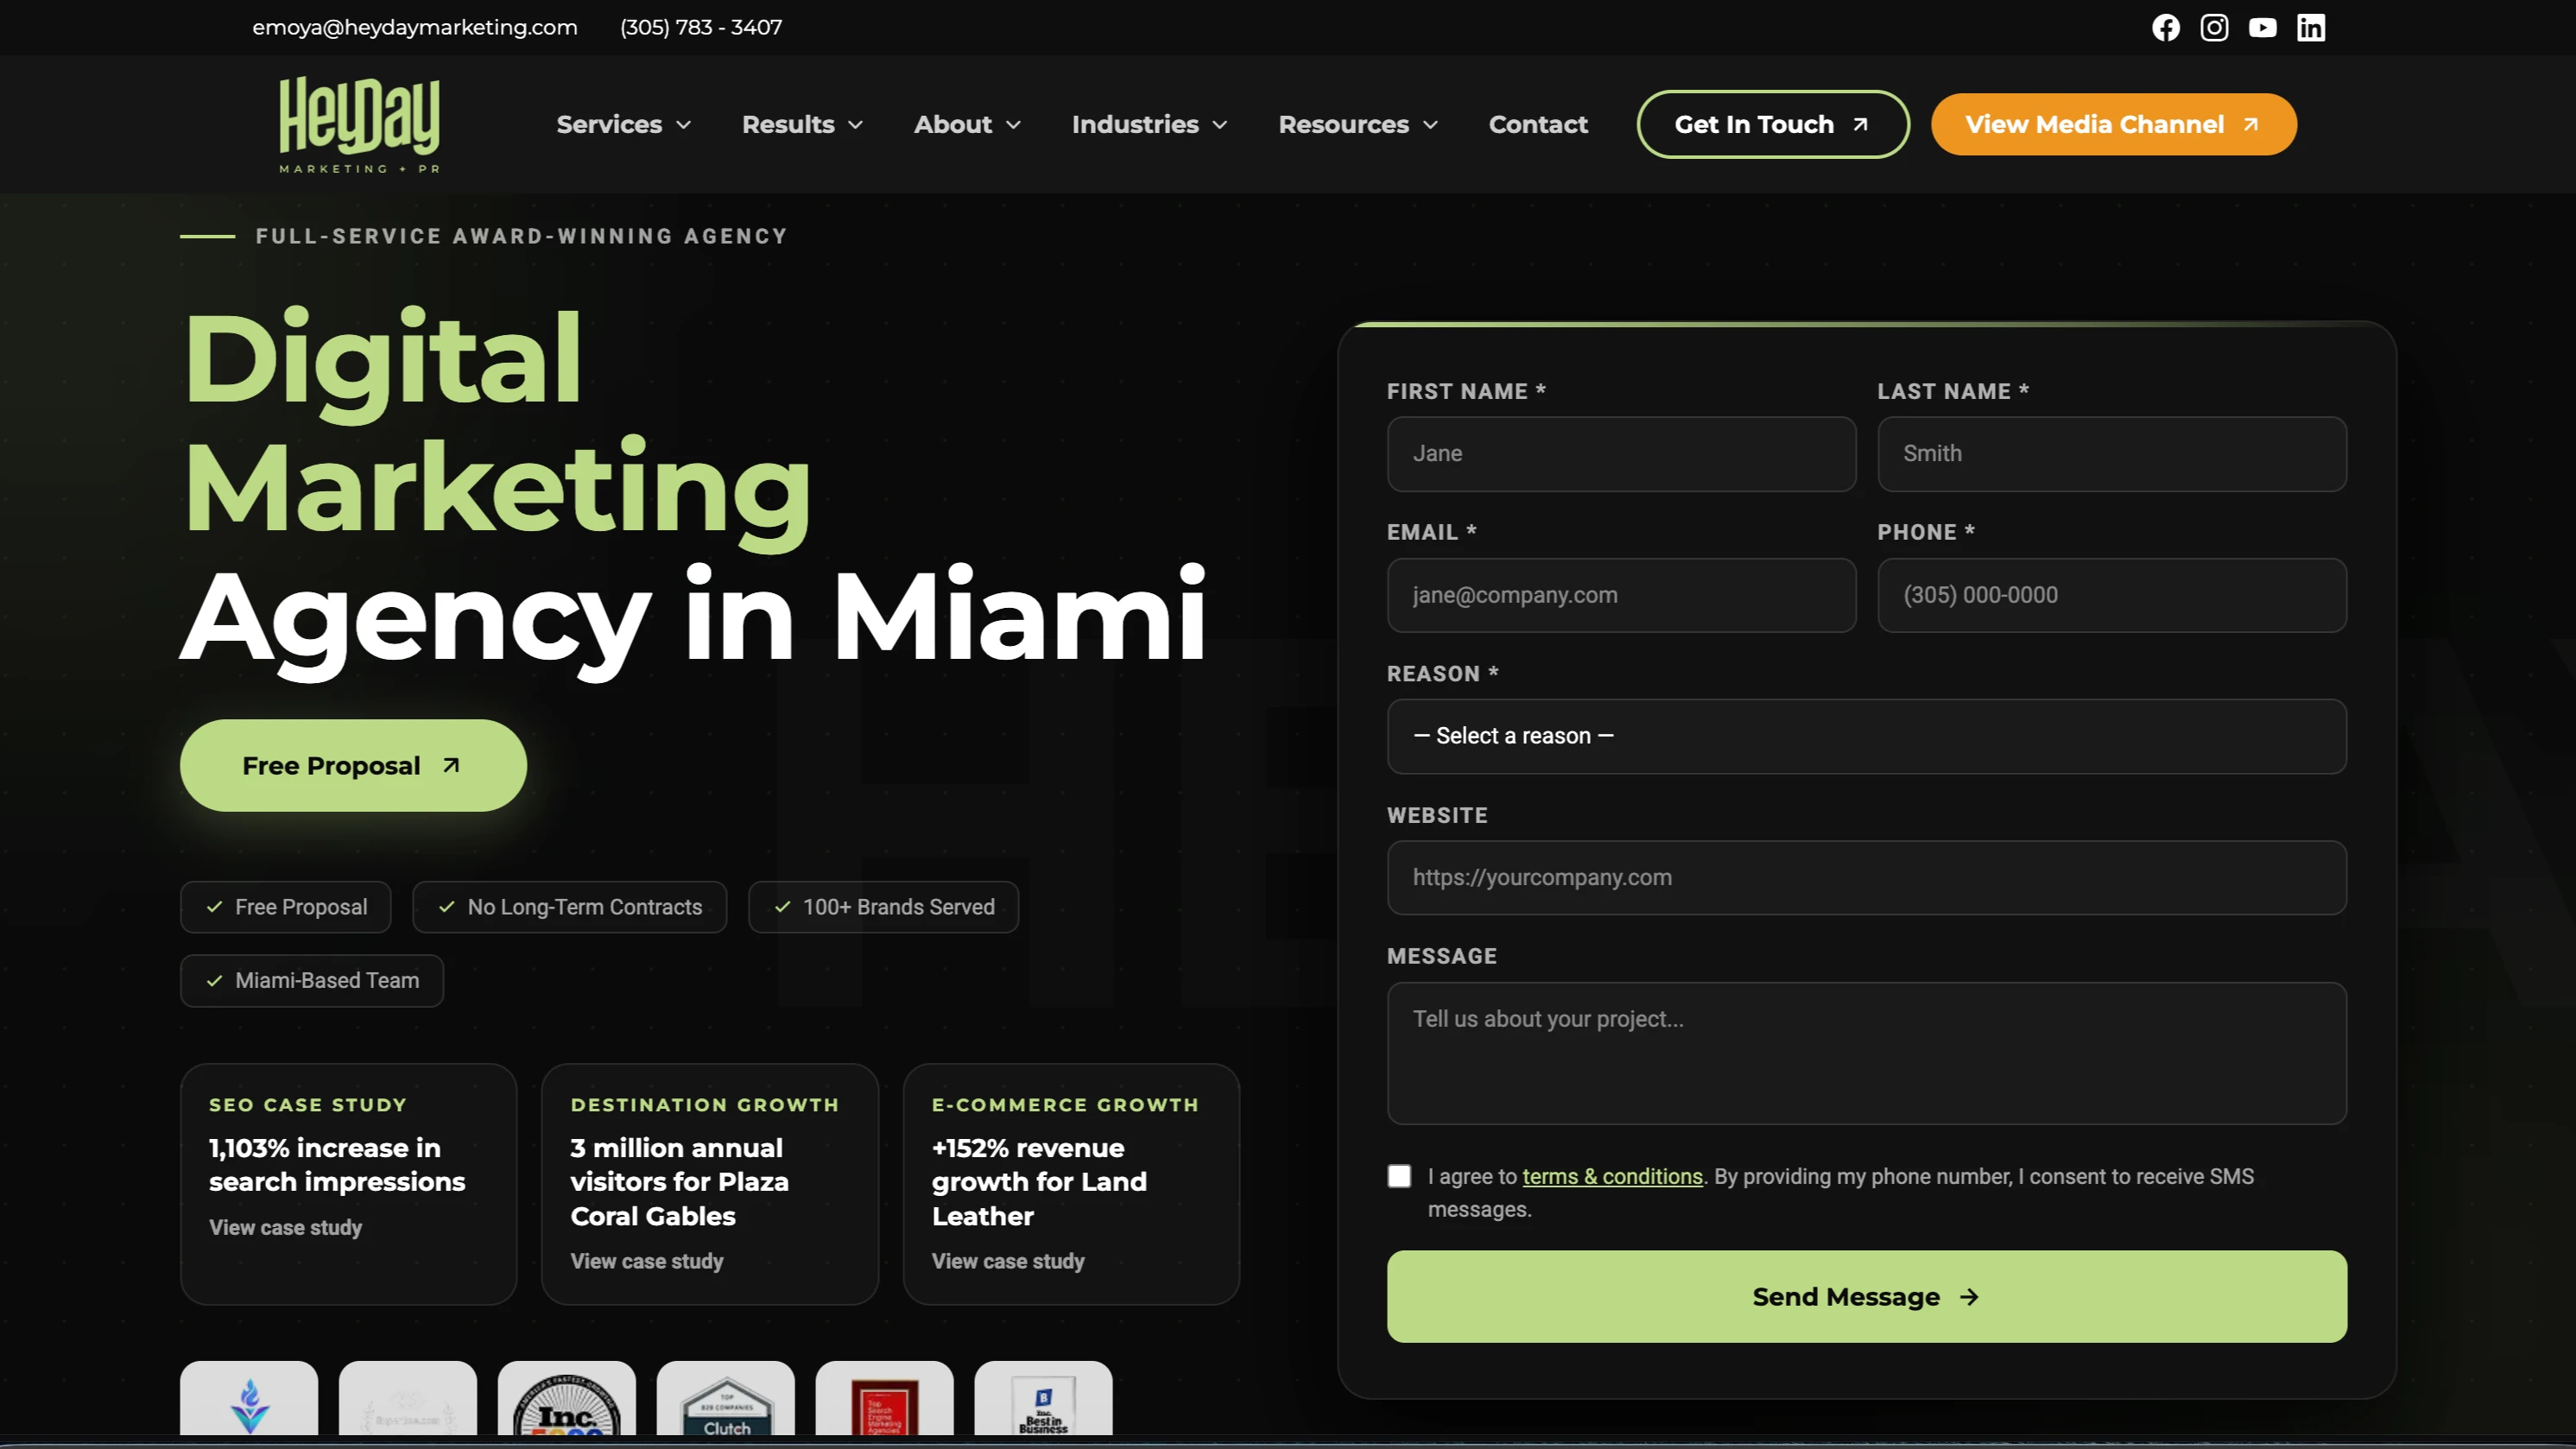Focus the Last Name field
This screenshot has width=2576, height=1449.
click(x=2112, y=454)
